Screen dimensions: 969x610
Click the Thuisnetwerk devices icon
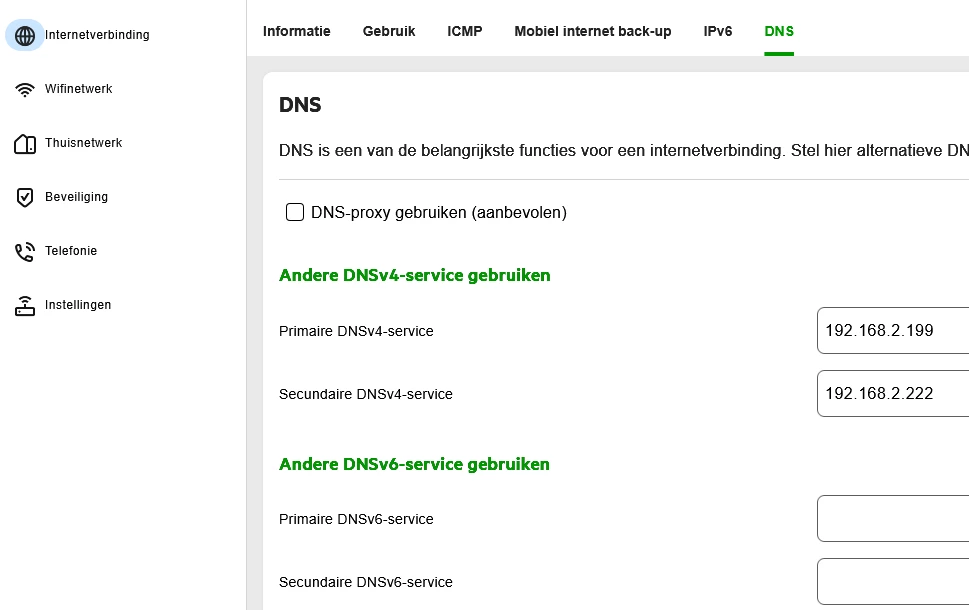[25, 144]
